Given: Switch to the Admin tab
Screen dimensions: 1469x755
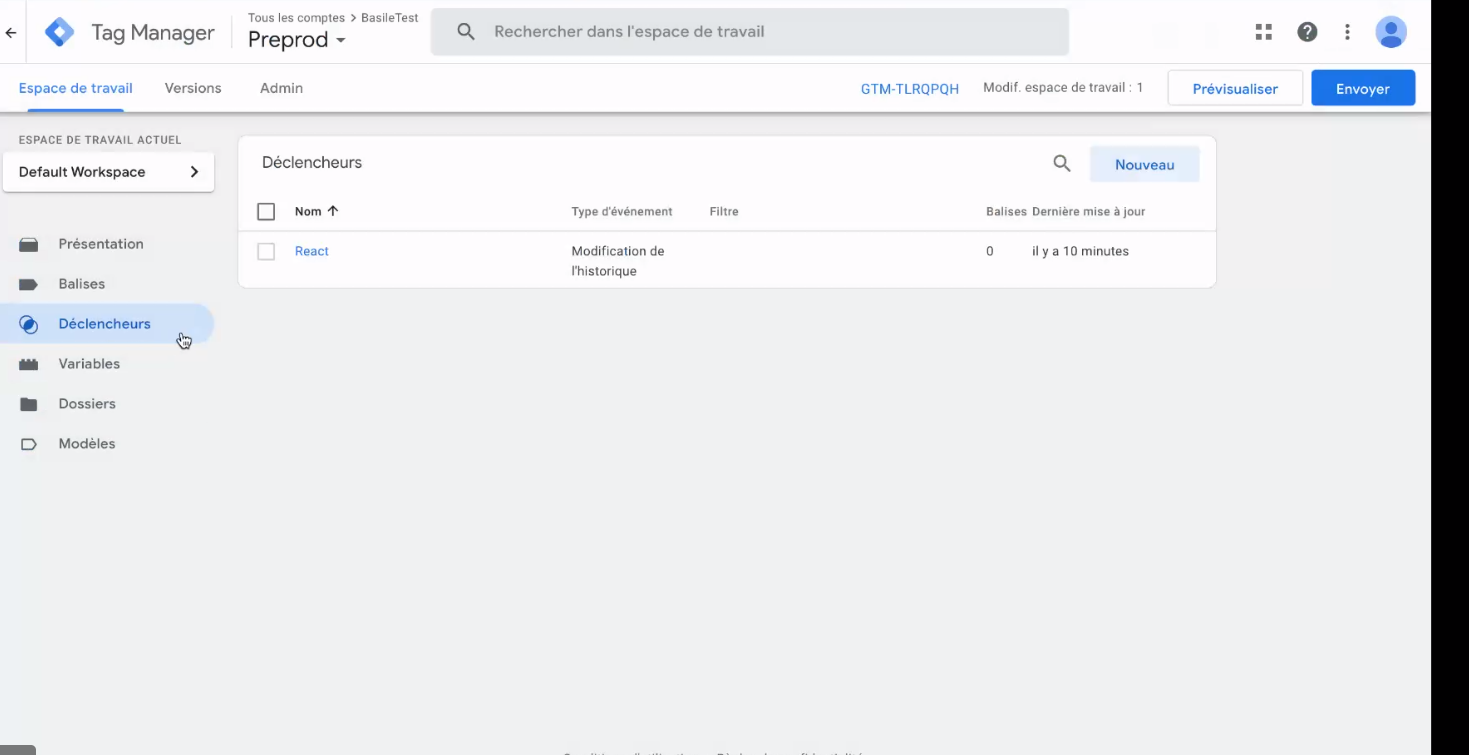Looking at the screenshot, I should [281, 88].
